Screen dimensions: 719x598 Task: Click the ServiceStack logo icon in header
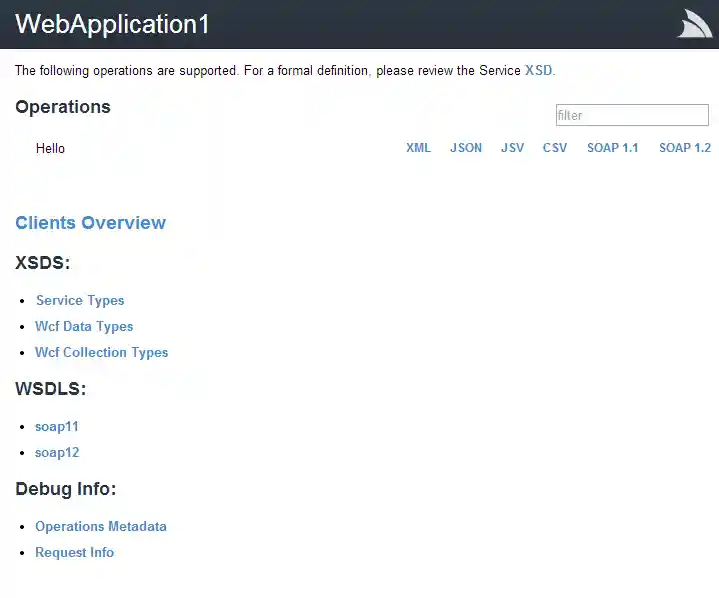[695, 24]
